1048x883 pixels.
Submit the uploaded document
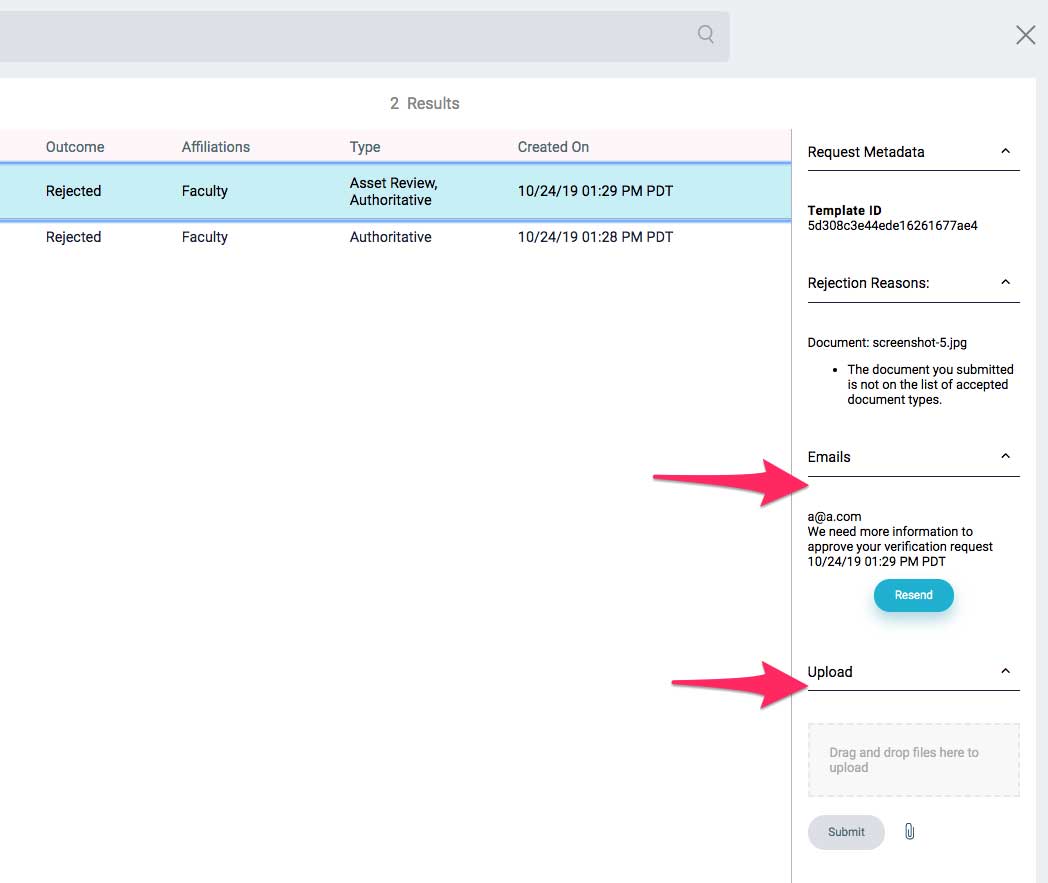pos(845,832)
